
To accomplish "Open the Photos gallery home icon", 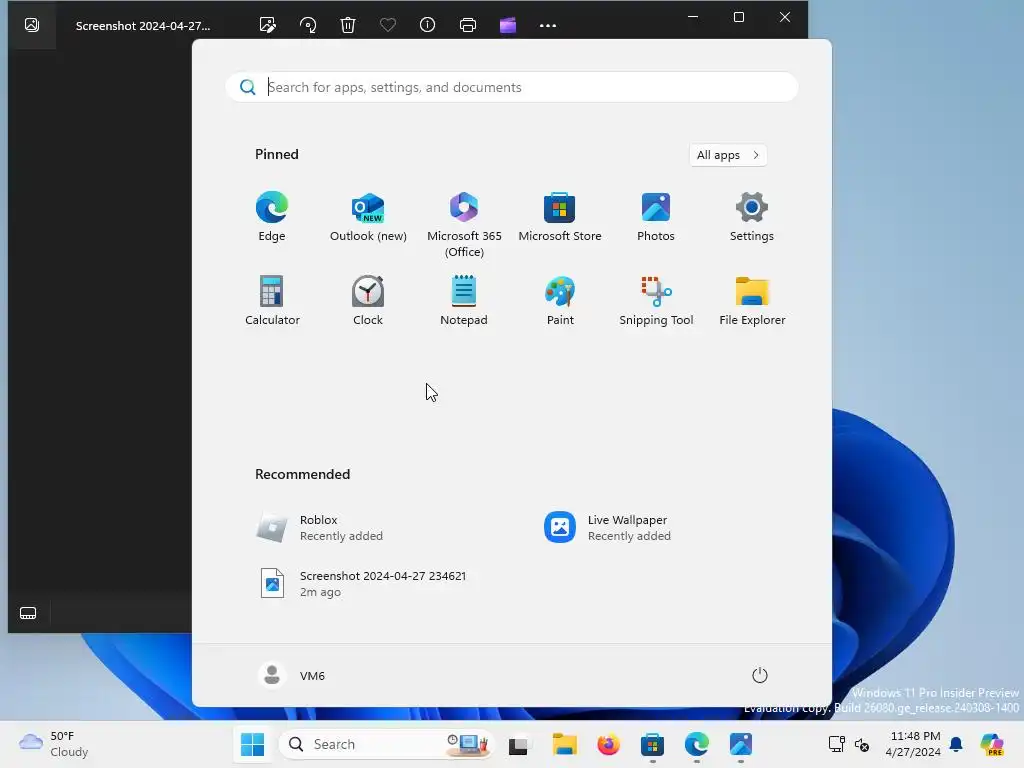I will (31, 25).
